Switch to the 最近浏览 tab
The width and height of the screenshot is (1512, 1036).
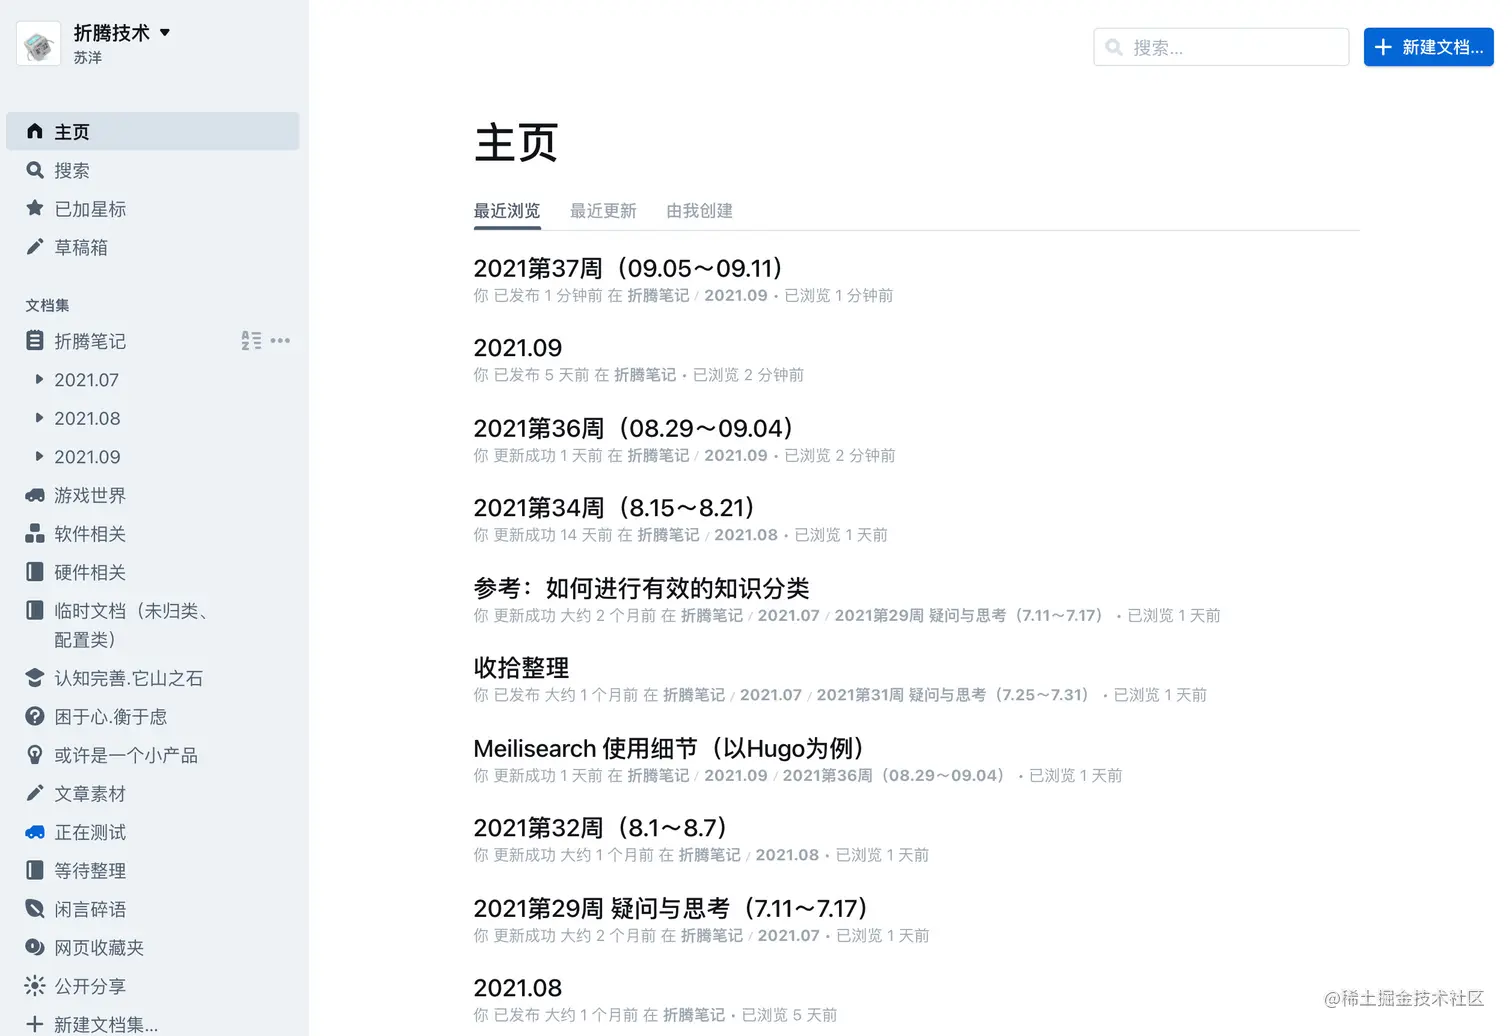(507, 211)
